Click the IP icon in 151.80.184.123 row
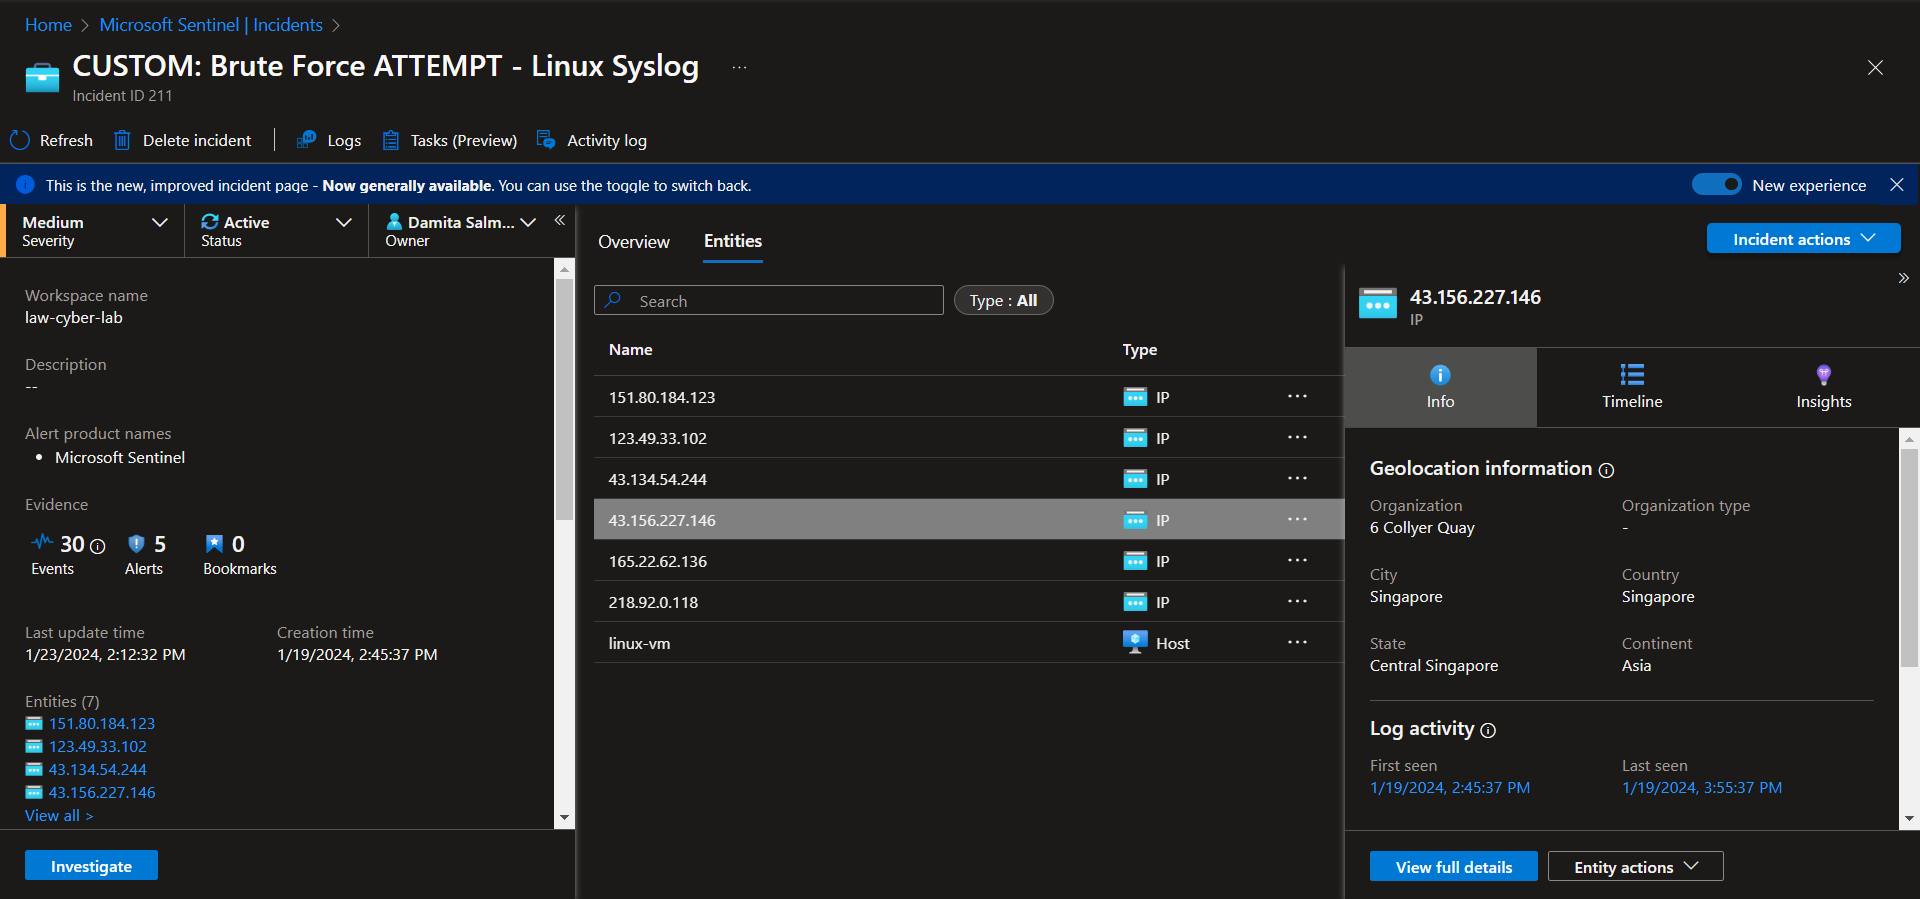 [1135, 397]
